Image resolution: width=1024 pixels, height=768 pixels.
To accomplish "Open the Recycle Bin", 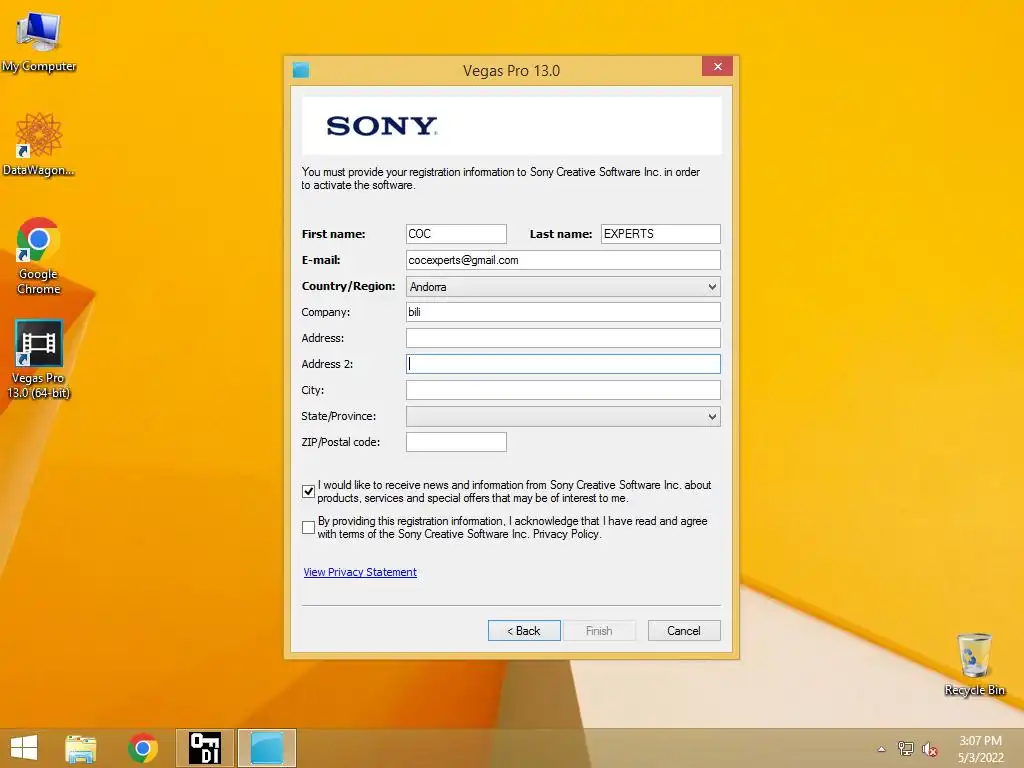I will point(974,664).
